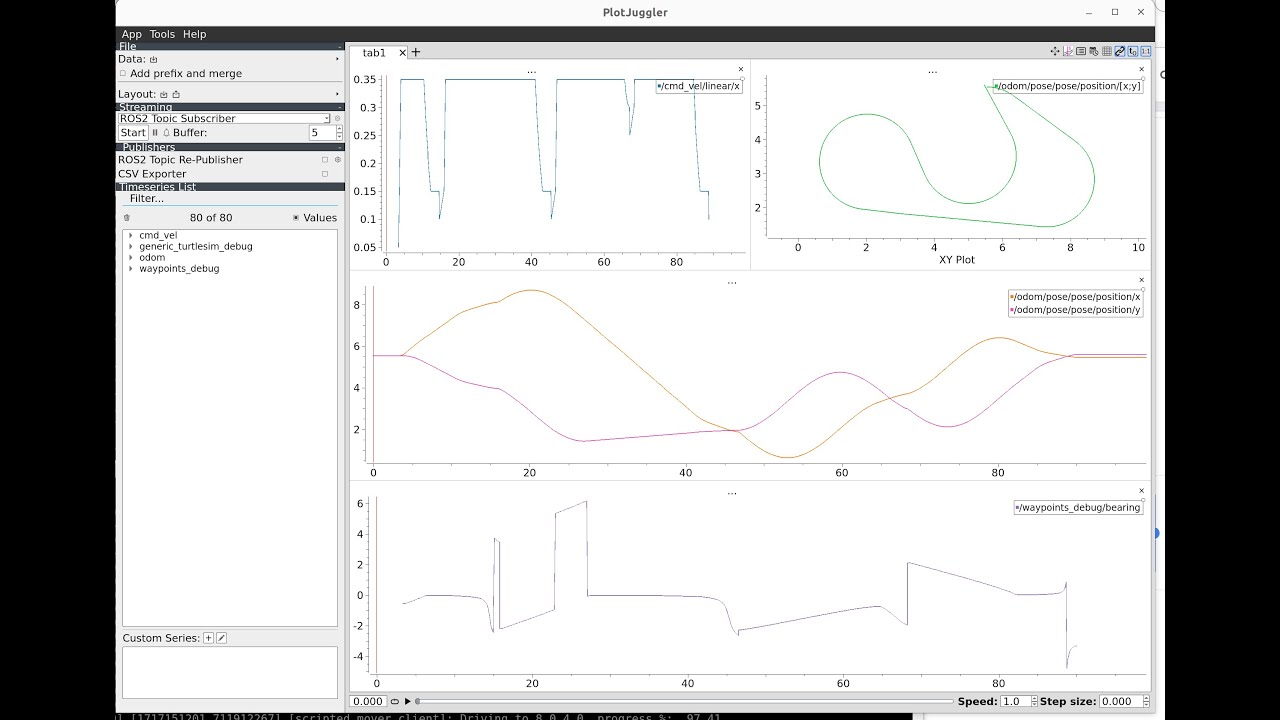Open the App menu

tap(131, 34)
